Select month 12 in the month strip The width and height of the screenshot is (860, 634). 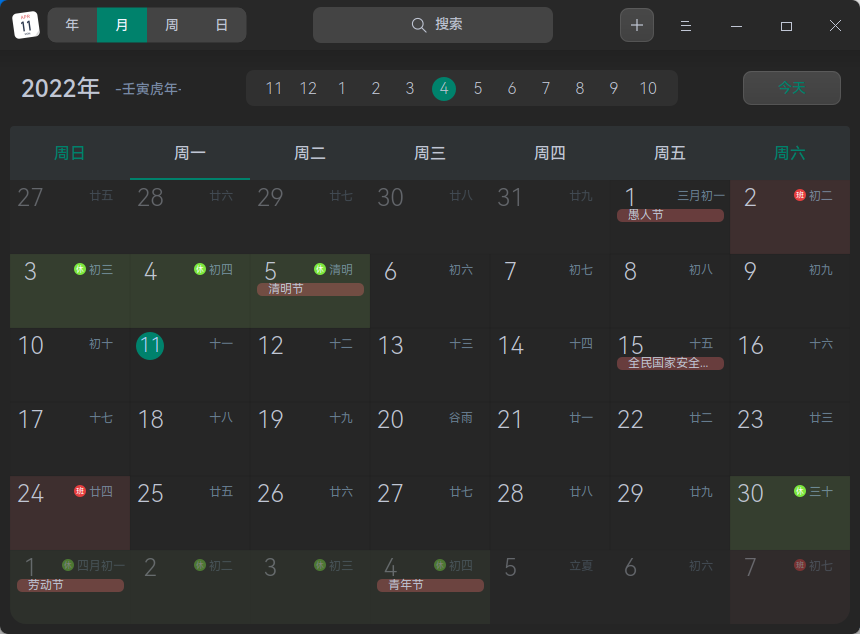click(307, 88)
